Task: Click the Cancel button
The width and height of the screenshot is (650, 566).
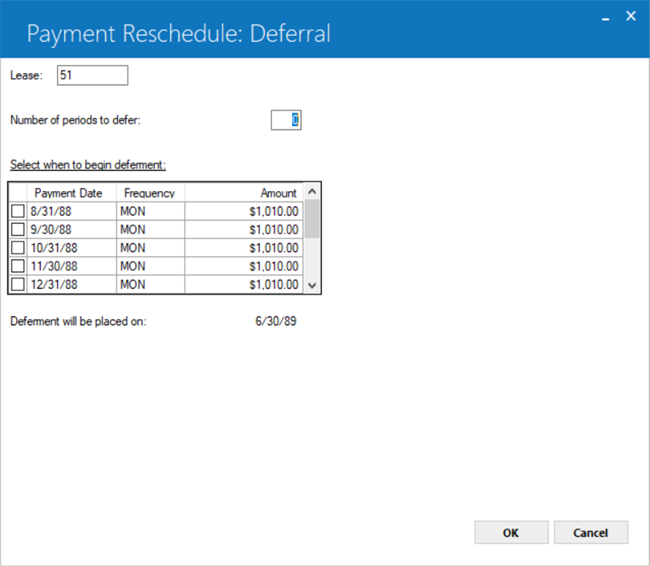Action: click(591, 532)
